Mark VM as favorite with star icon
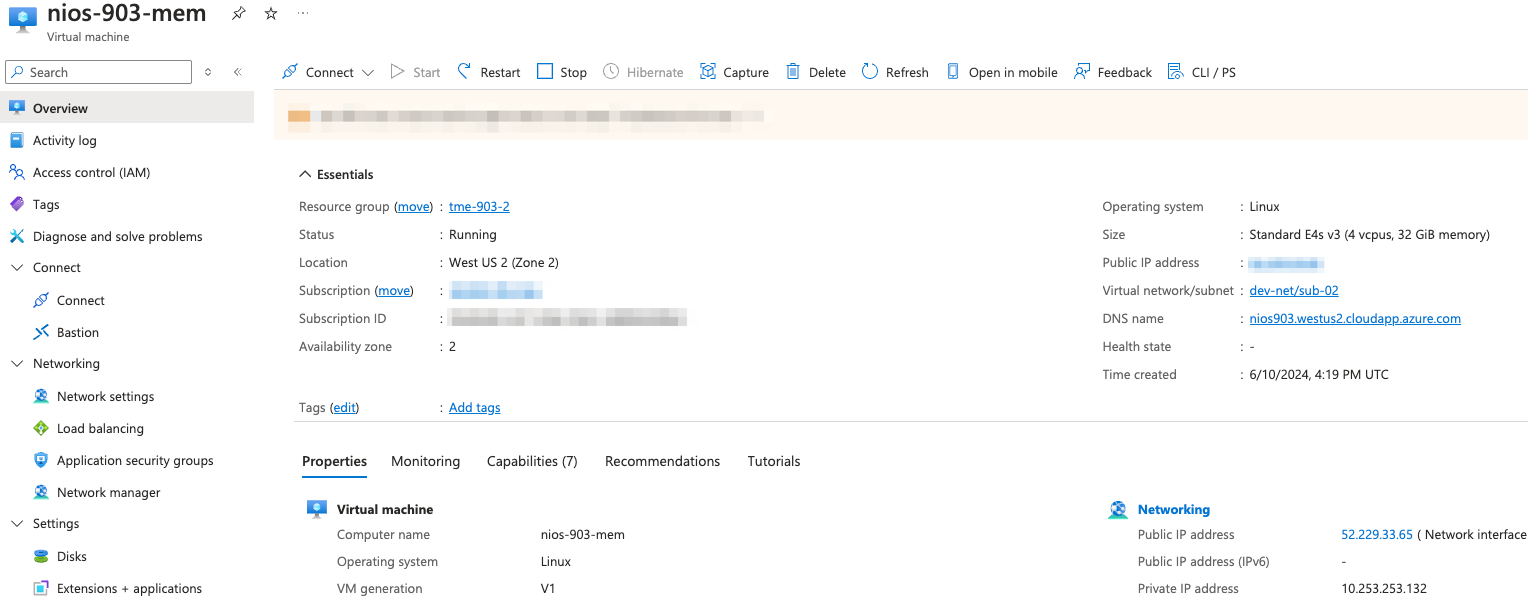The width and height of the screenshot is (1528, 607). 271,14
